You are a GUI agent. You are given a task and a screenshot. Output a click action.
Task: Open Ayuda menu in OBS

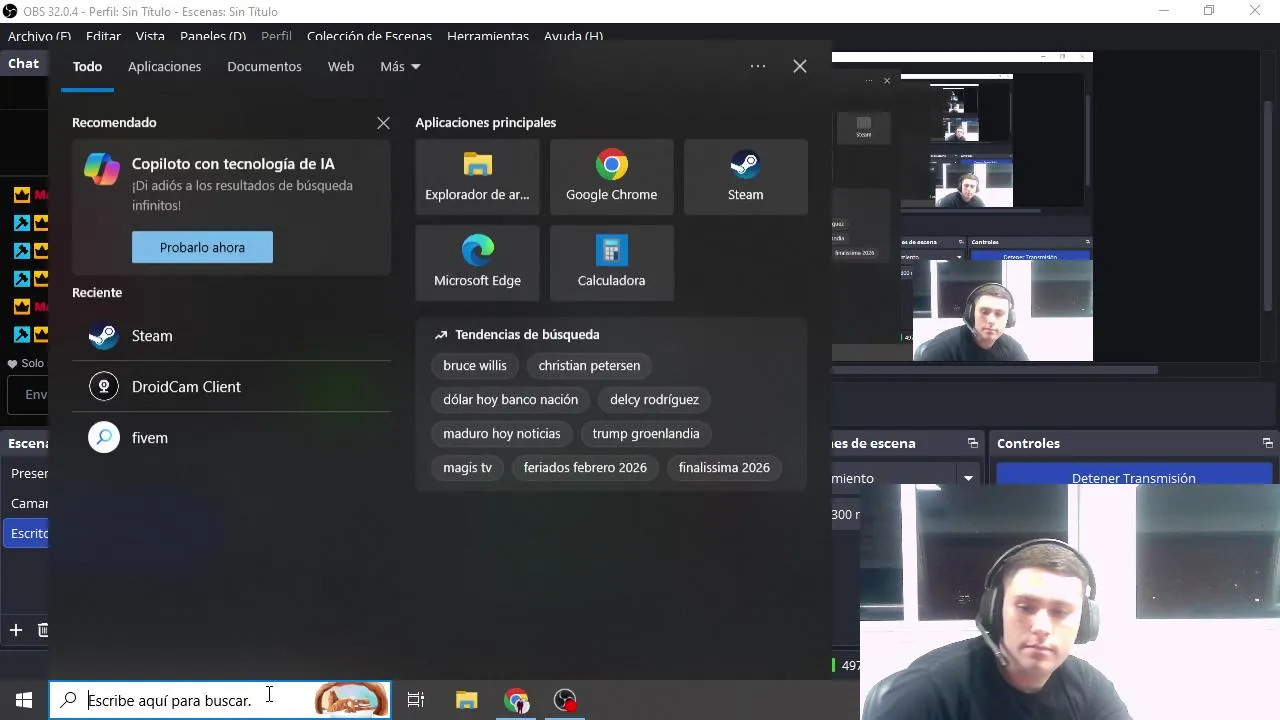[x=573, y=36]
